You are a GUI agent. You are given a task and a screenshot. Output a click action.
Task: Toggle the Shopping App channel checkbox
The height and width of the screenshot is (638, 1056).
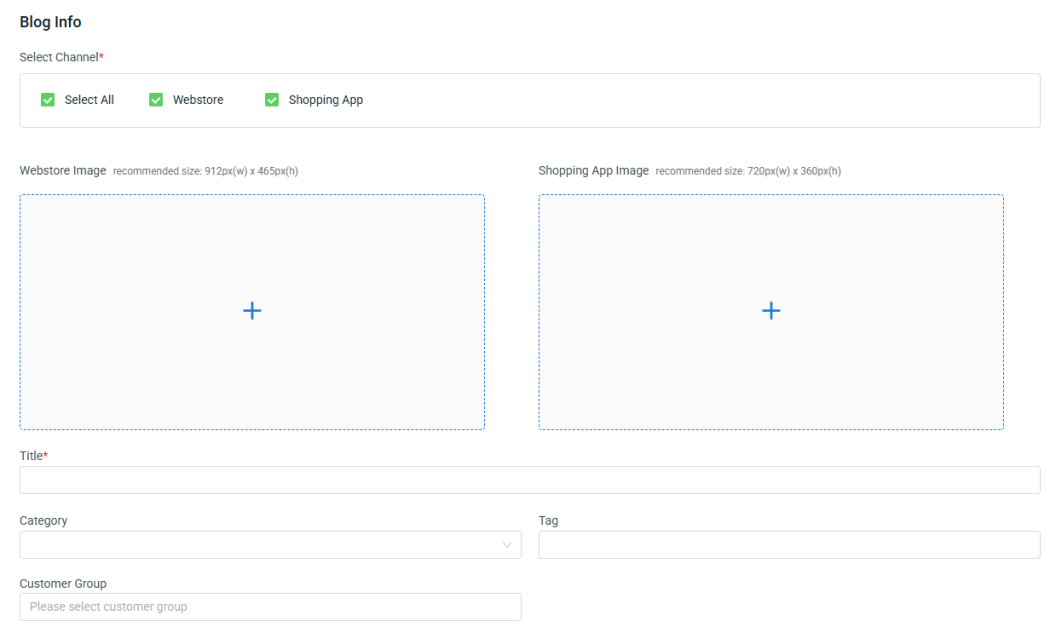click(x=272, y=100)
